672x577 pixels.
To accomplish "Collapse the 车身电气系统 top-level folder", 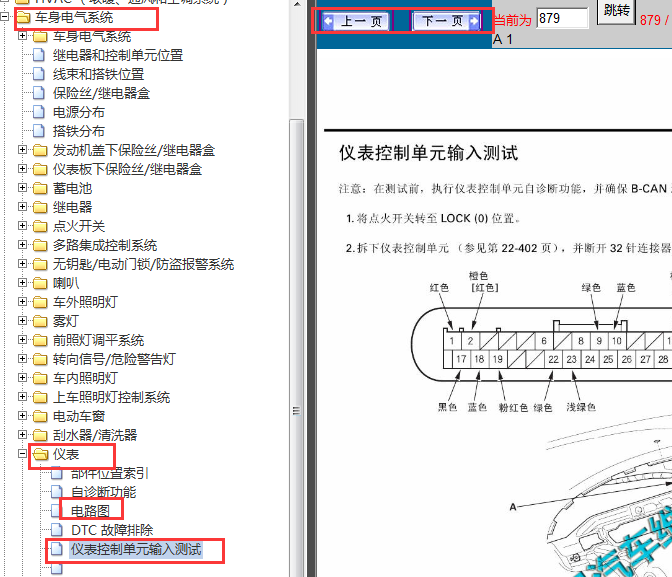I will (x=5, y=17).
